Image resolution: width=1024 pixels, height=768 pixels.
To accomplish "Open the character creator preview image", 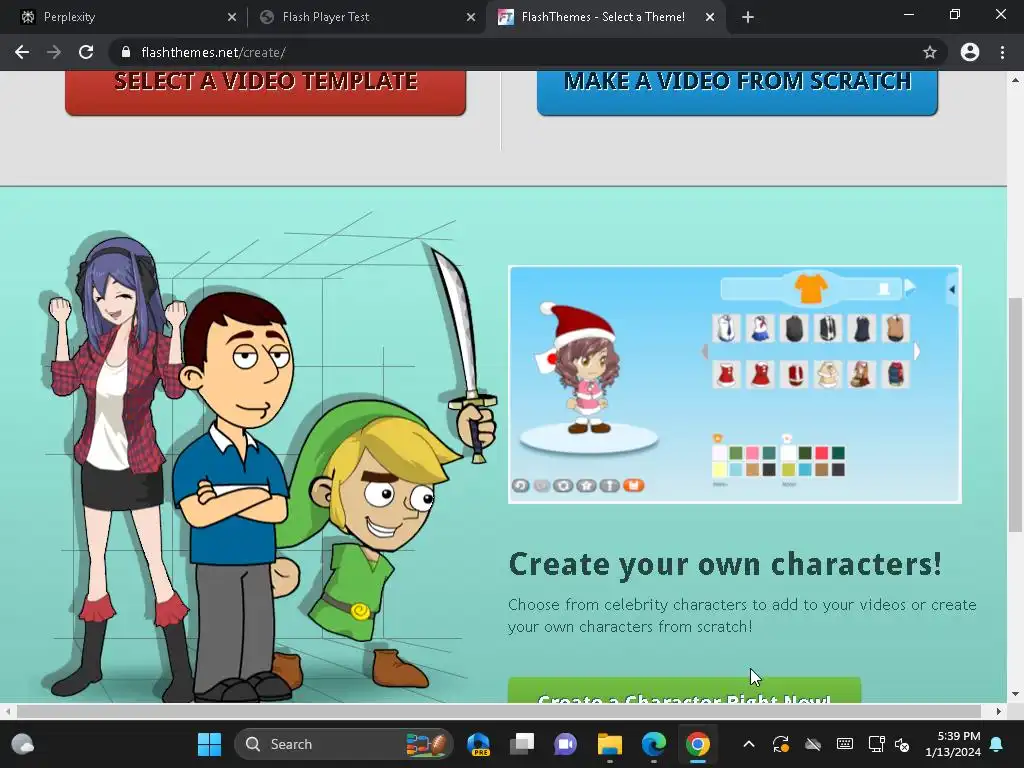I will coord(735,384).
